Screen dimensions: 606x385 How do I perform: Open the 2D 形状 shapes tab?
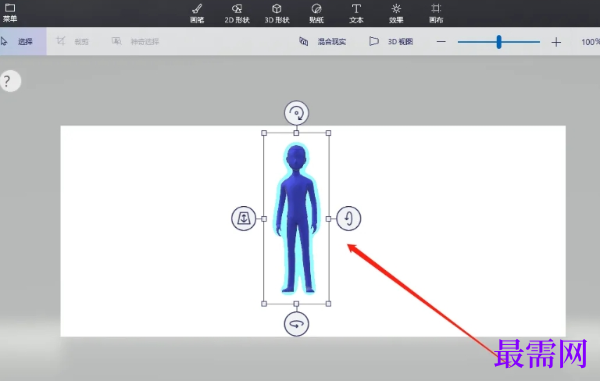(x=237, y=13)
